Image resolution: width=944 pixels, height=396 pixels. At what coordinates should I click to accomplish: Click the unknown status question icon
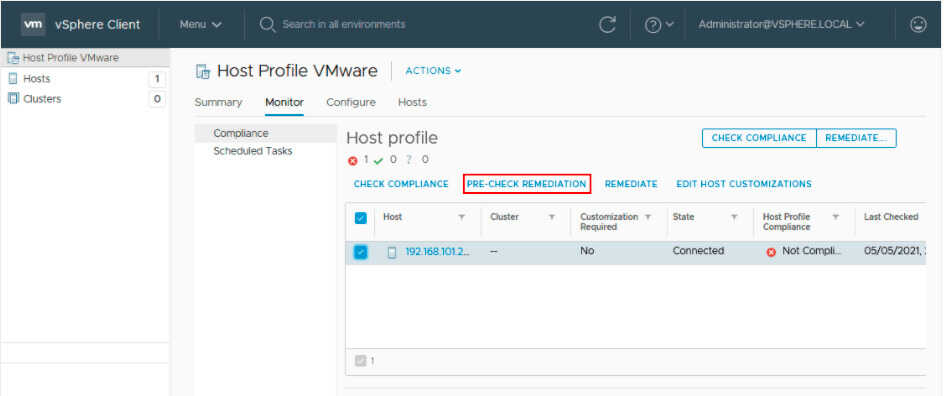408,160
